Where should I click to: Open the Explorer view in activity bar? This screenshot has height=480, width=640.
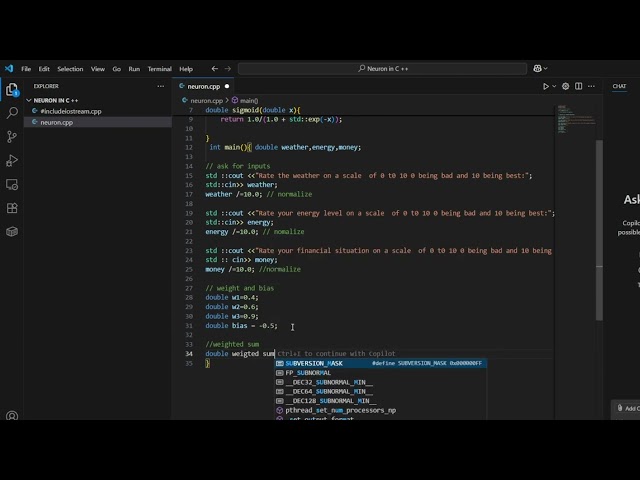[x=12, y=89]
